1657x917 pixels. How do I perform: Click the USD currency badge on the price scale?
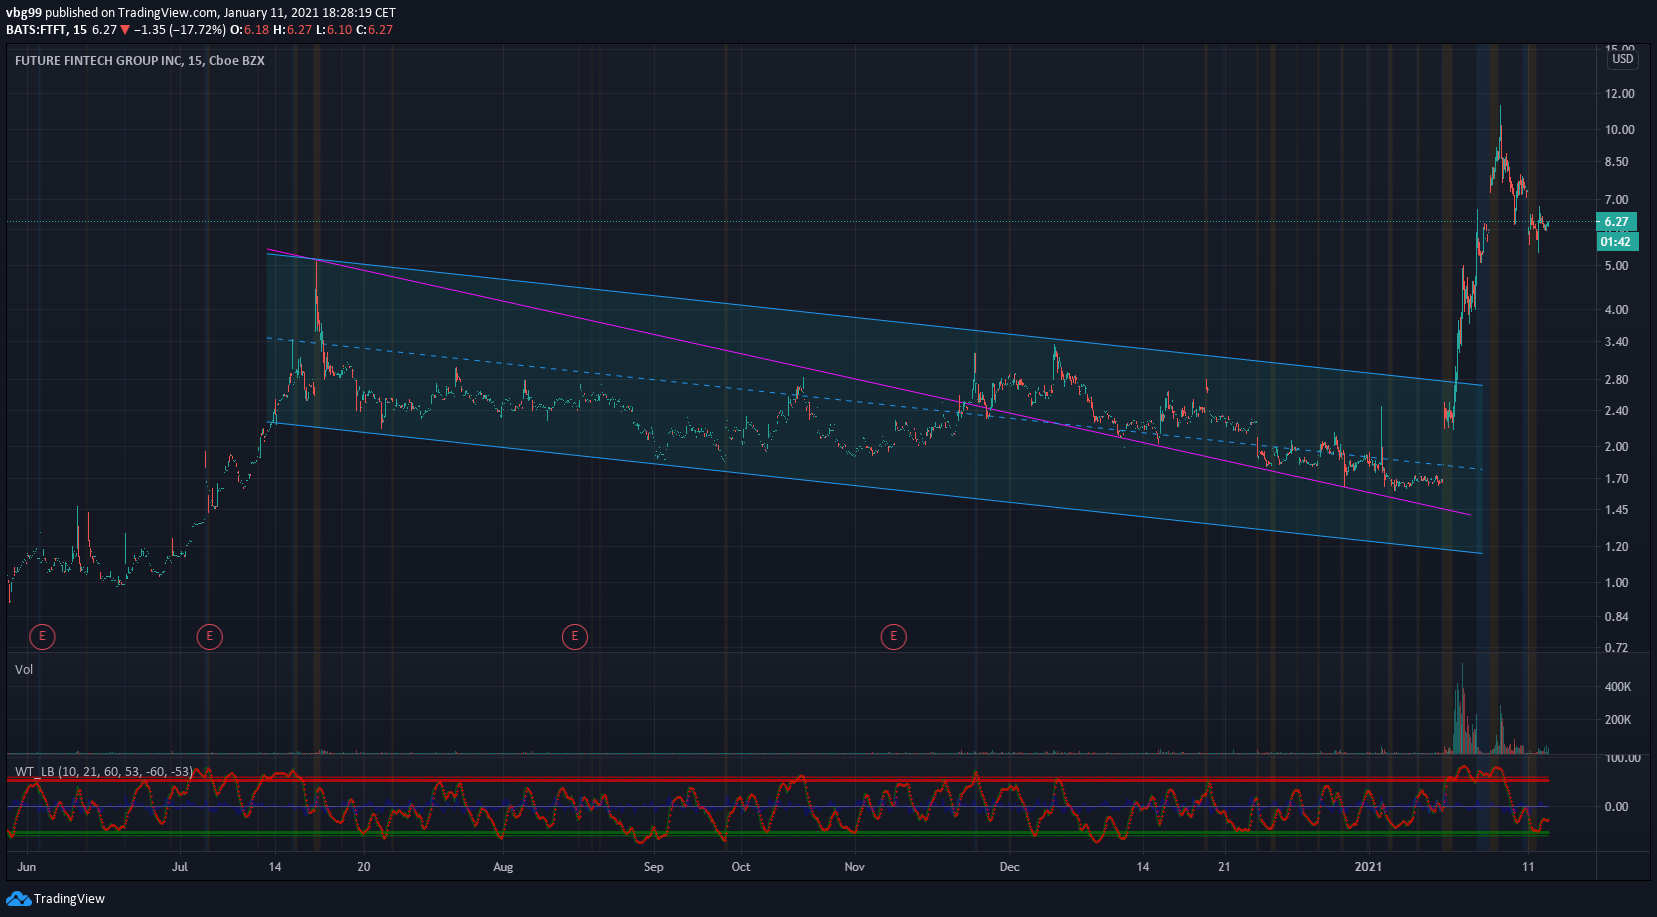pos(1622,59)
